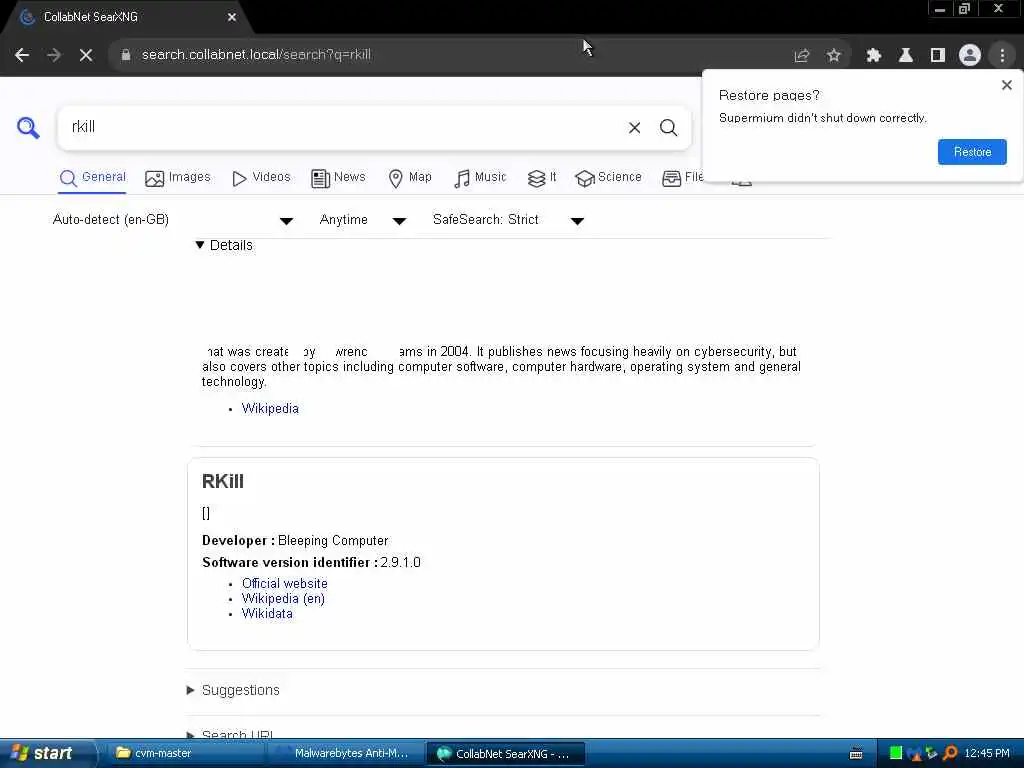Select CollabNet SearXNG taskbar button
1024x768 pixels.
pyautogui.click(x=504, y=753)
